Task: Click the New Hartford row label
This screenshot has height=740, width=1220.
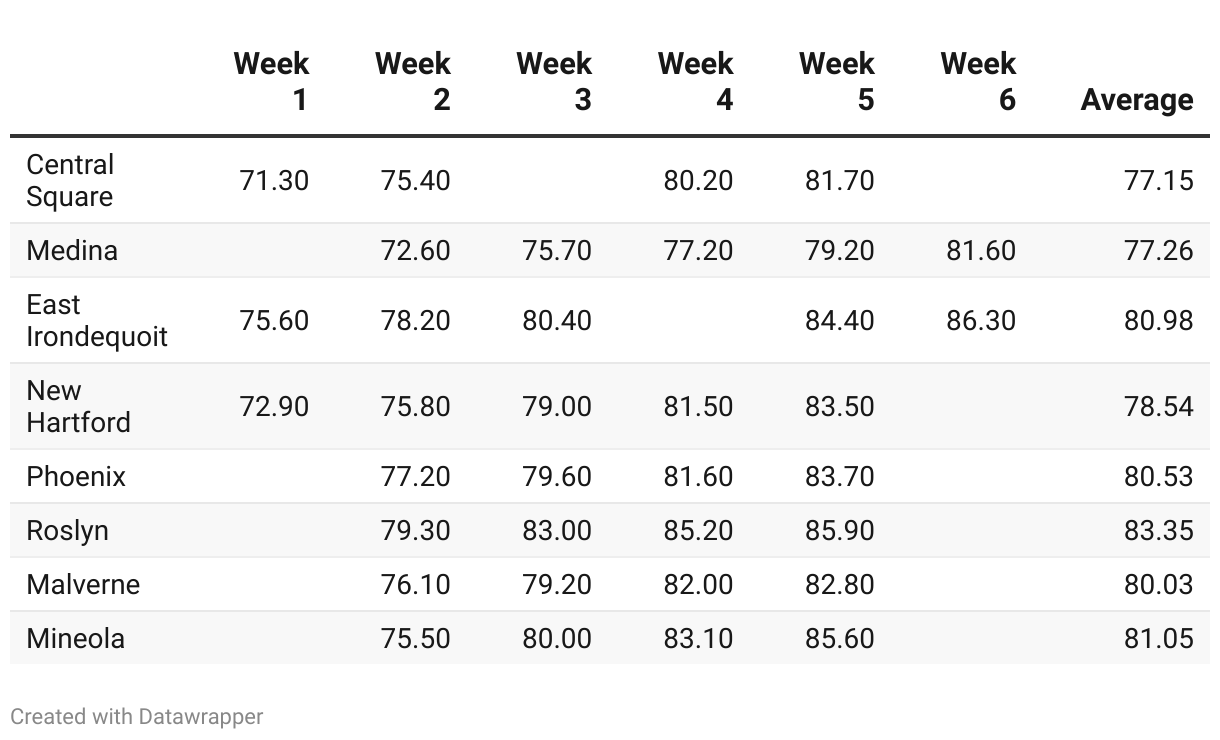Action: tap(78, 406)
